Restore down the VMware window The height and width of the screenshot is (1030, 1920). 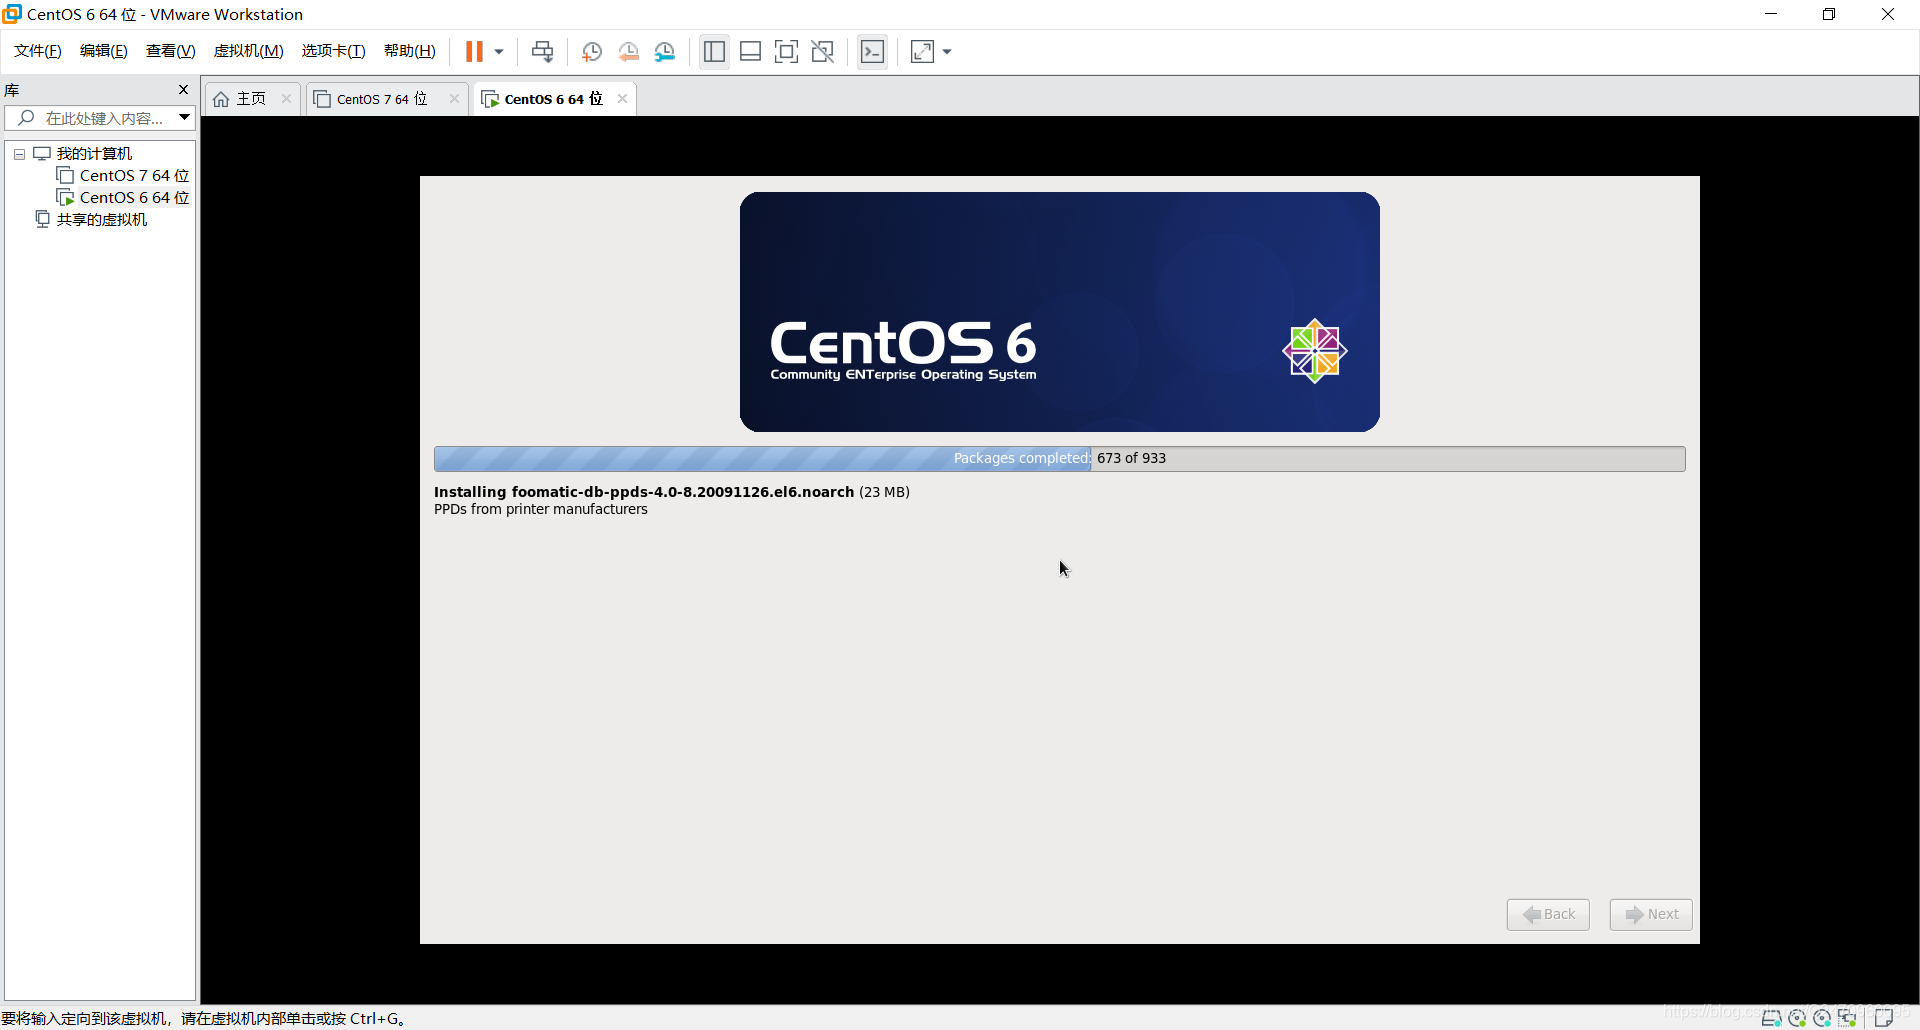[1829, 14]
